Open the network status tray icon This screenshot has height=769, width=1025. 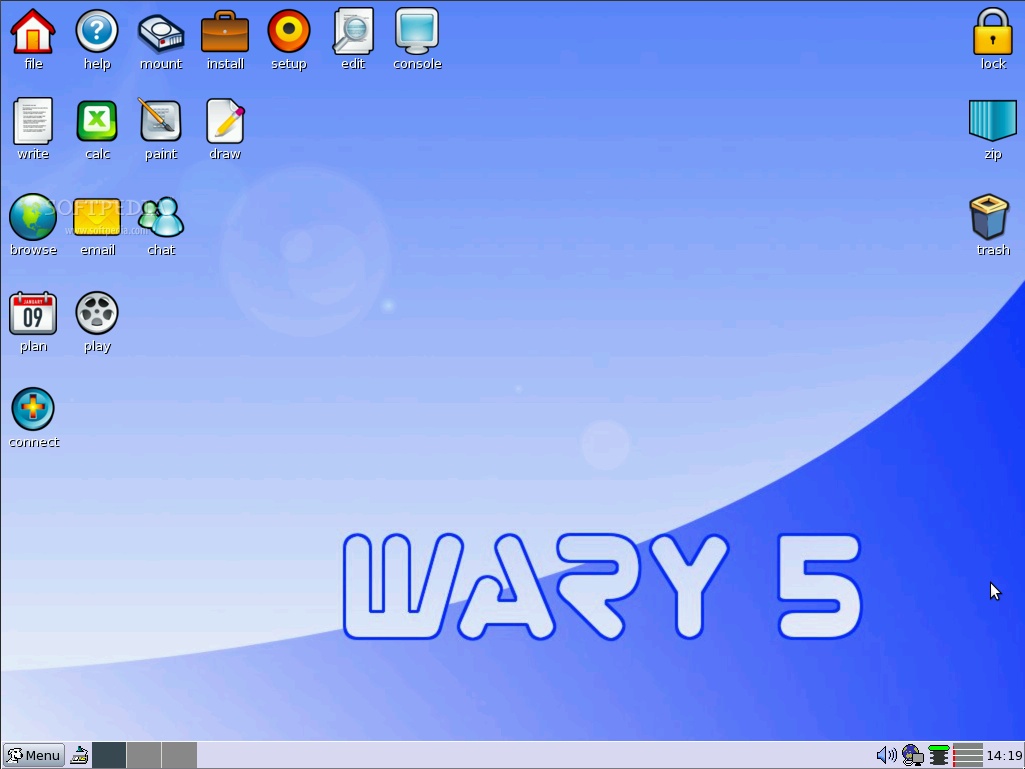[x=912, y=755]
